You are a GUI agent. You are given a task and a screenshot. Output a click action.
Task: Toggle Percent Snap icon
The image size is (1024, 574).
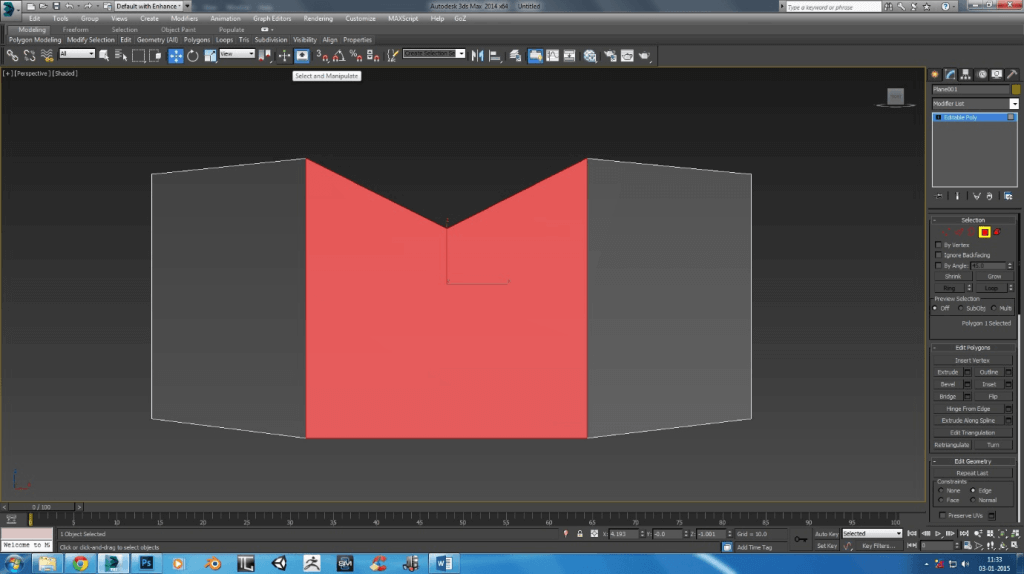tap(356, 56)
